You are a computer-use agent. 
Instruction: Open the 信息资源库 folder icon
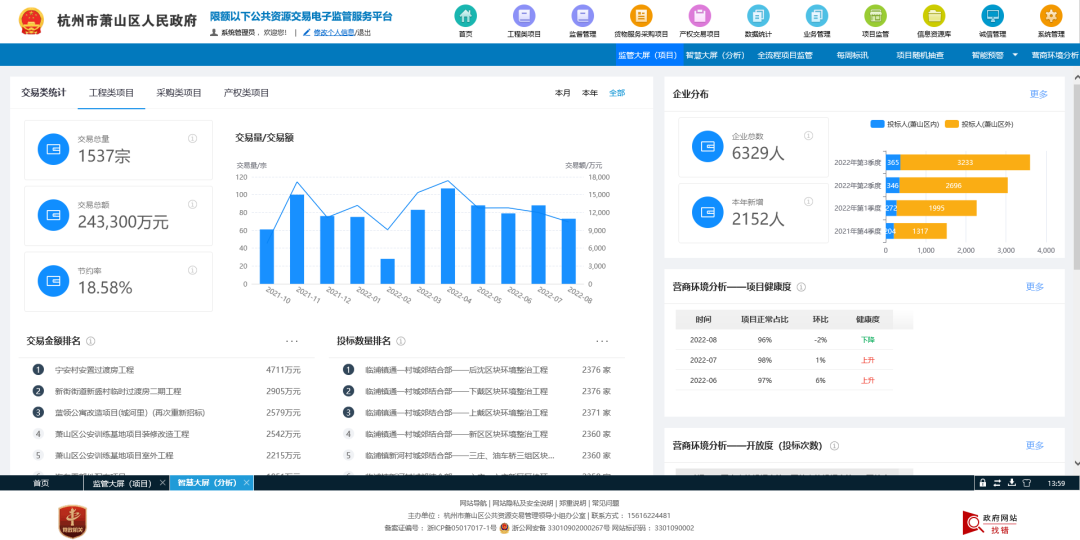click(x=934, y=15)
